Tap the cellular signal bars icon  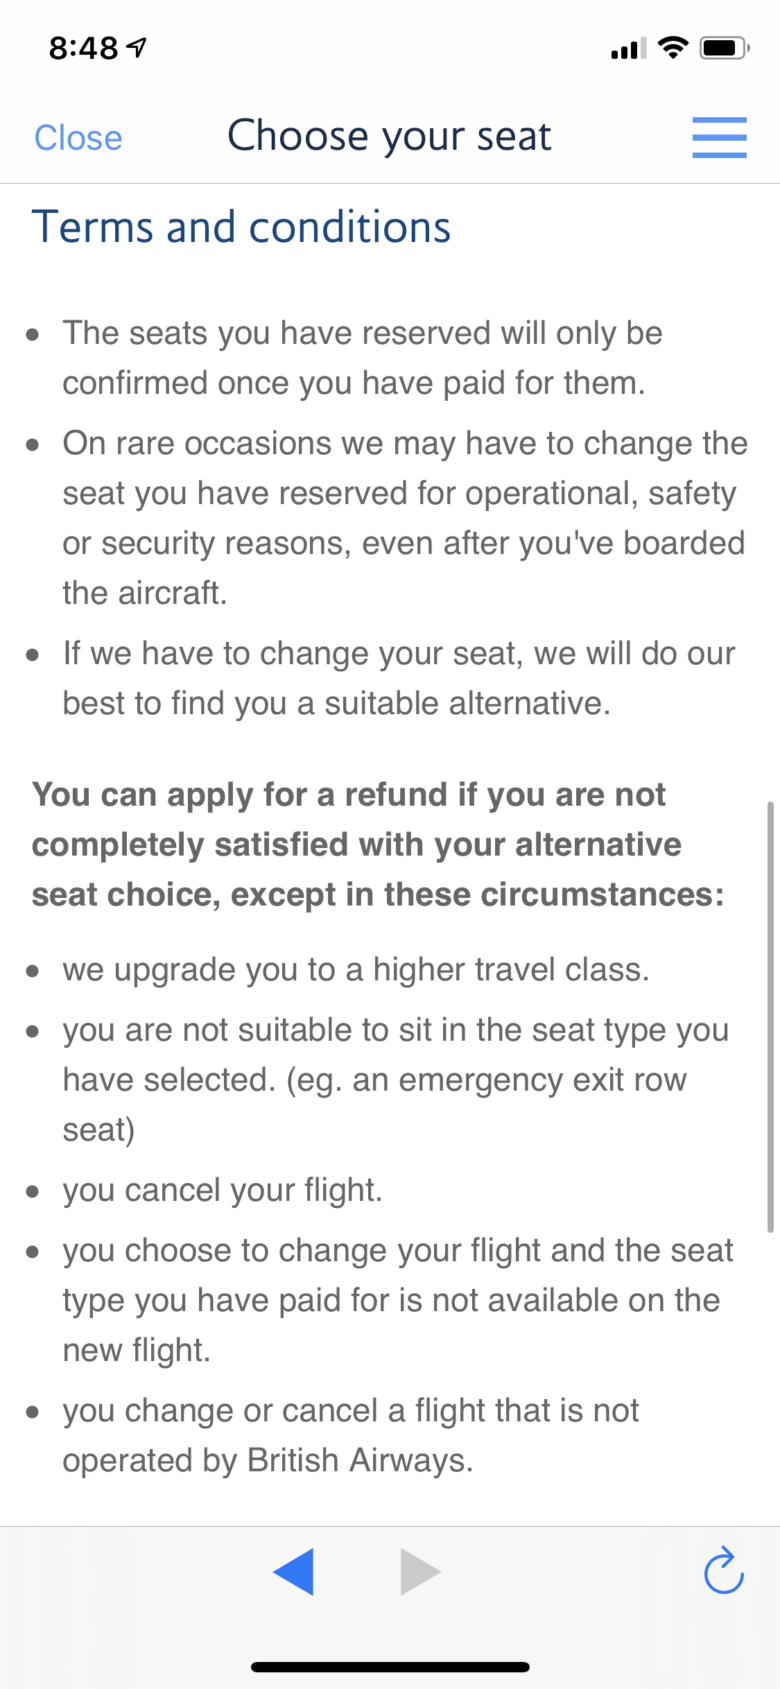(629, 48)
